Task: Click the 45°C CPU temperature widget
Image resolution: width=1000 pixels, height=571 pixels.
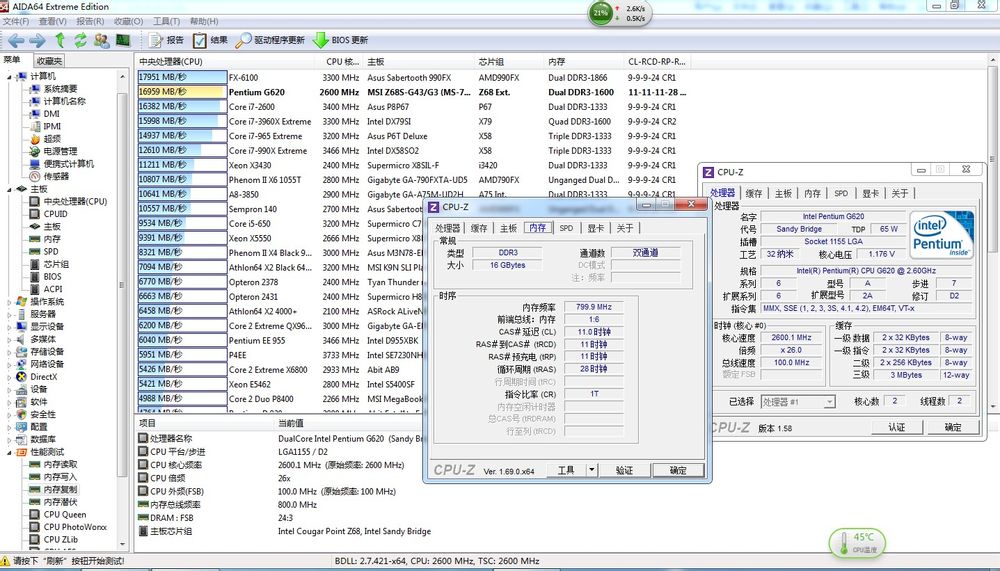Action: coord(856,542)
